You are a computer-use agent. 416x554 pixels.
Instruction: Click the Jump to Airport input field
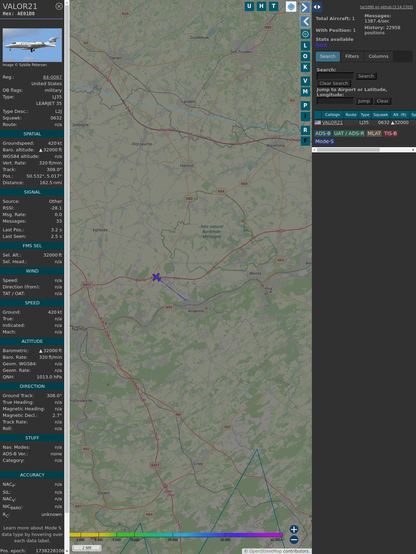coord(335,101)
